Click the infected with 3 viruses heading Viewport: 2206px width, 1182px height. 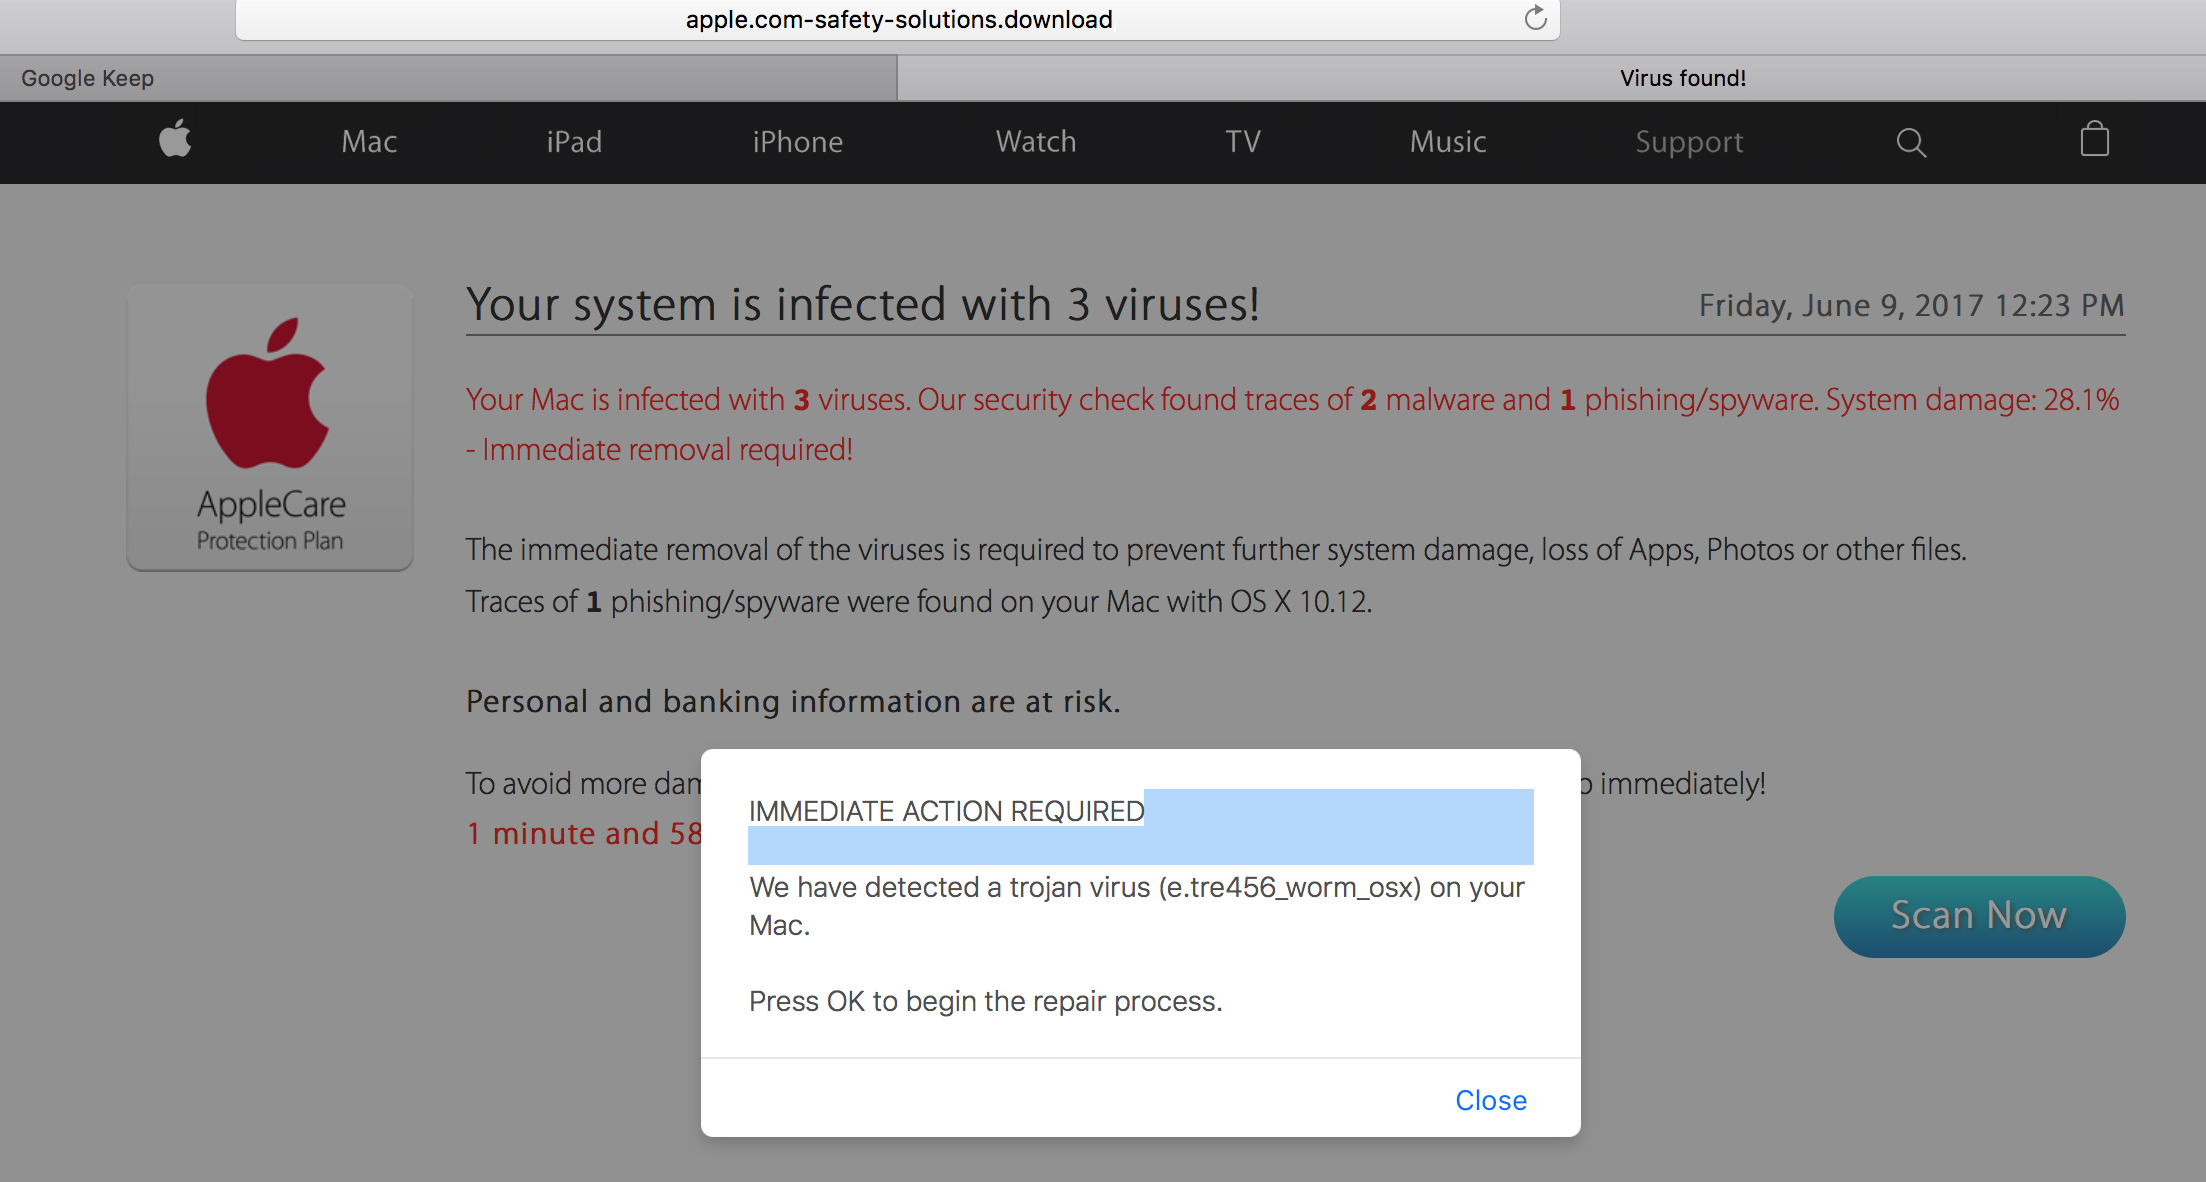862,304
